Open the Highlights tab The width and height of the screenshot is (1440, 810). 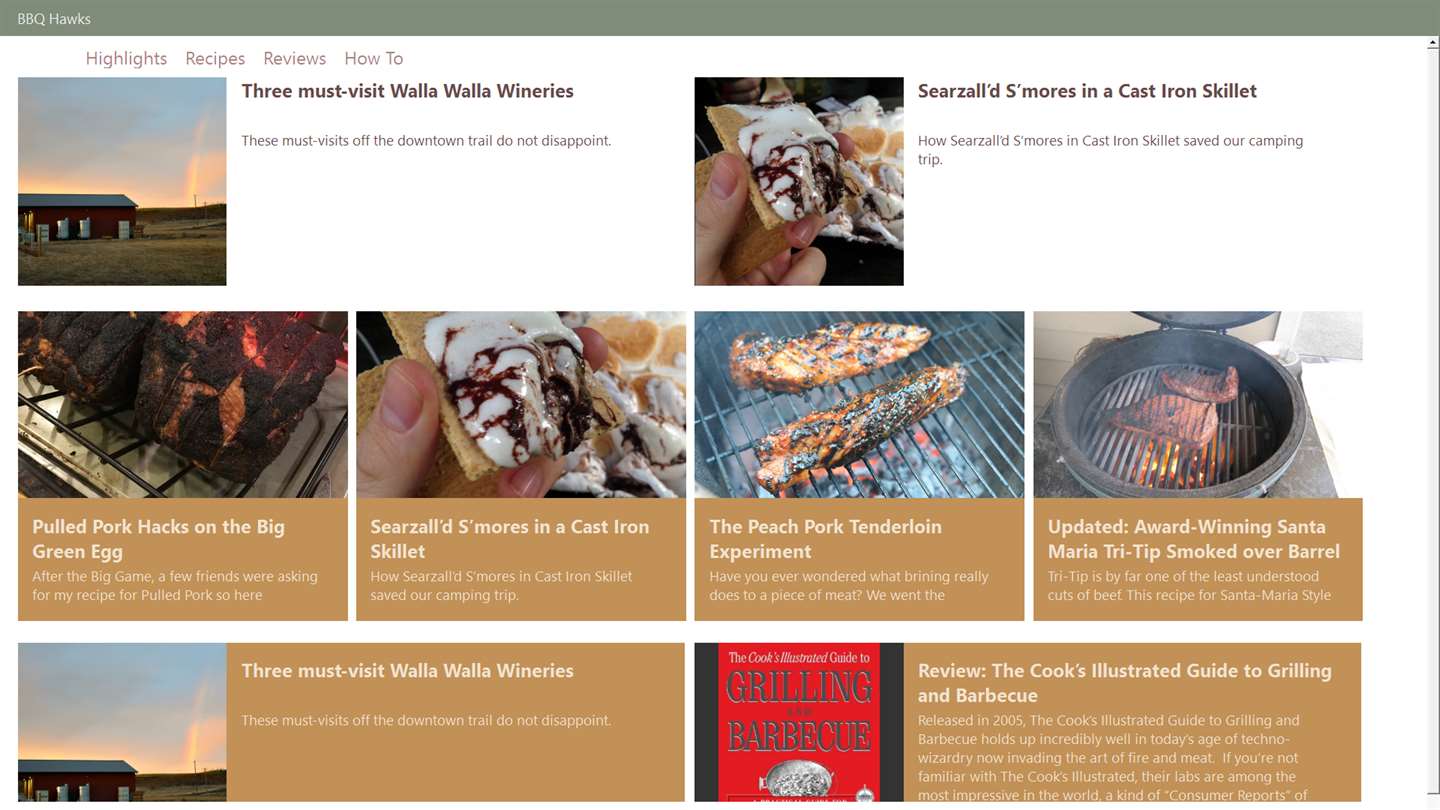click(126, 58)
